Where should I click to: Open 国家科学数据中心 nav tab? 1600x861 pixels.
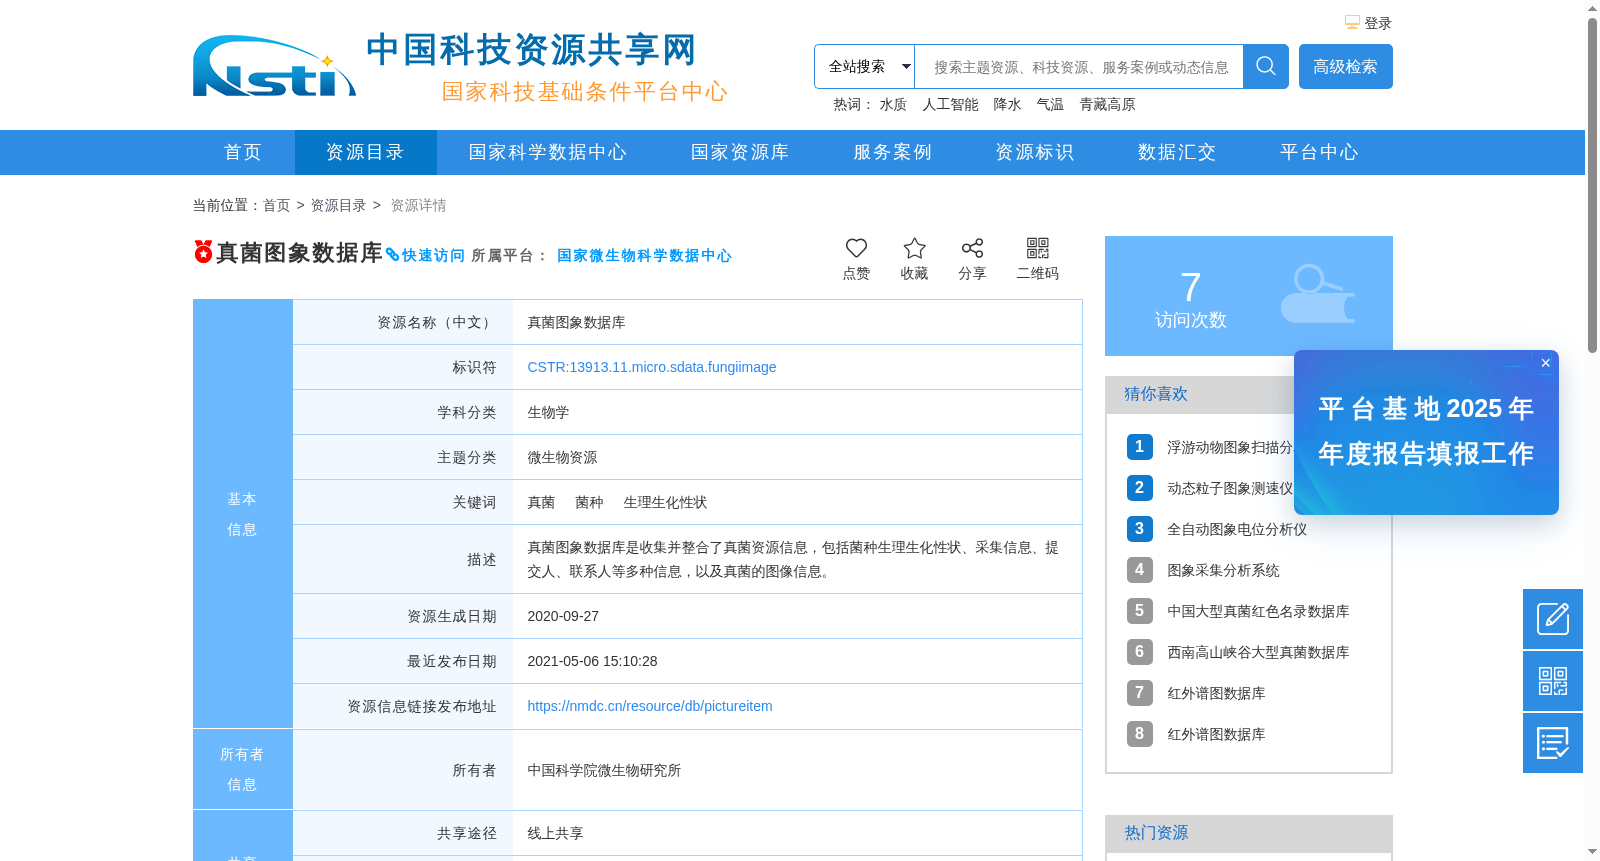(x=548, y=152)
